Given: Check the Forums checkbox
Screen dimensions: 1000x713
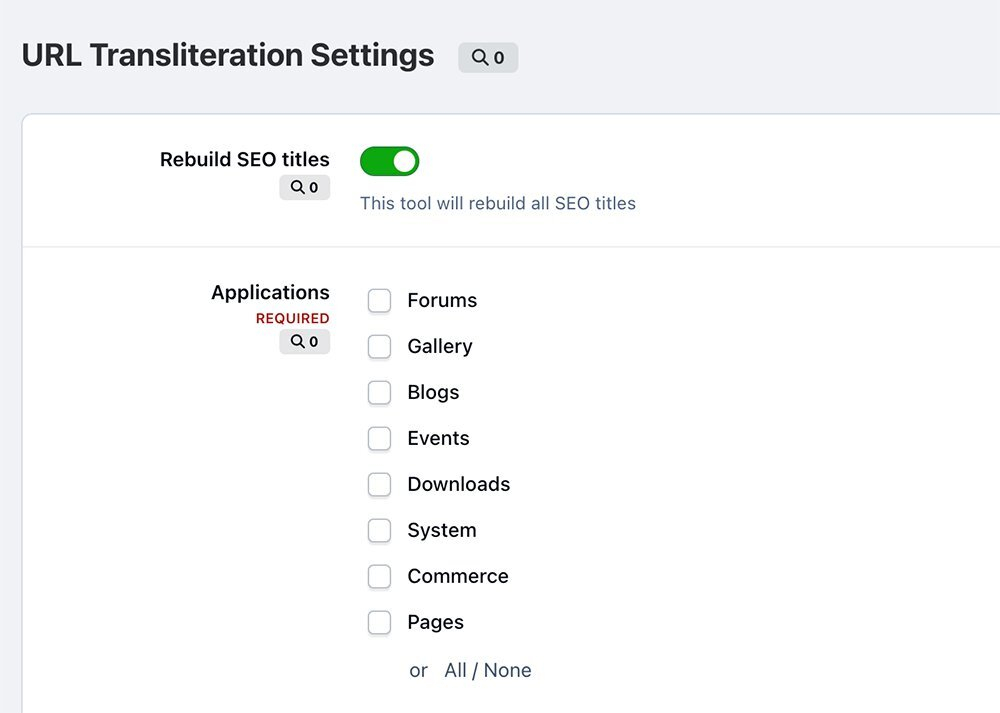Looking at the screenshot, I should click(379, 301).
